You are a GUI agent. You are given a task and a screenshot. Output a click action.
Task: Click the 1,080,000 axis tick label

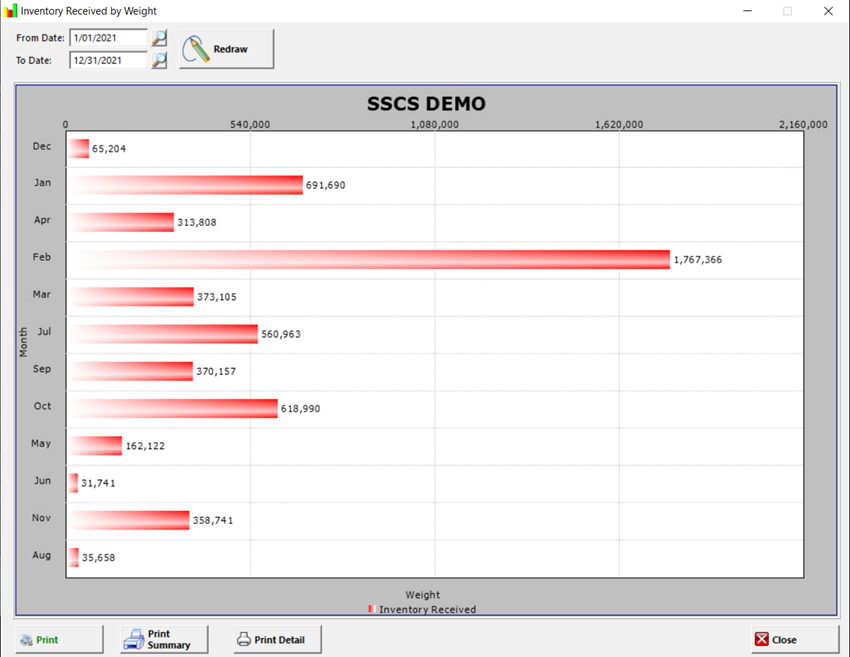point(434,125)
